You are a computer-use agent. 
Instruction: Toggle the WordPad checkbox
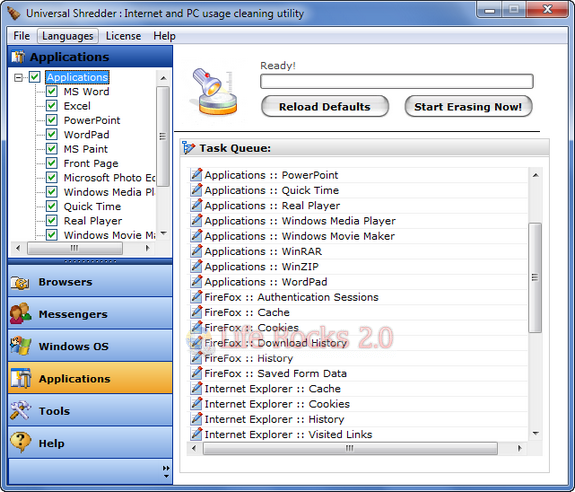52,134
